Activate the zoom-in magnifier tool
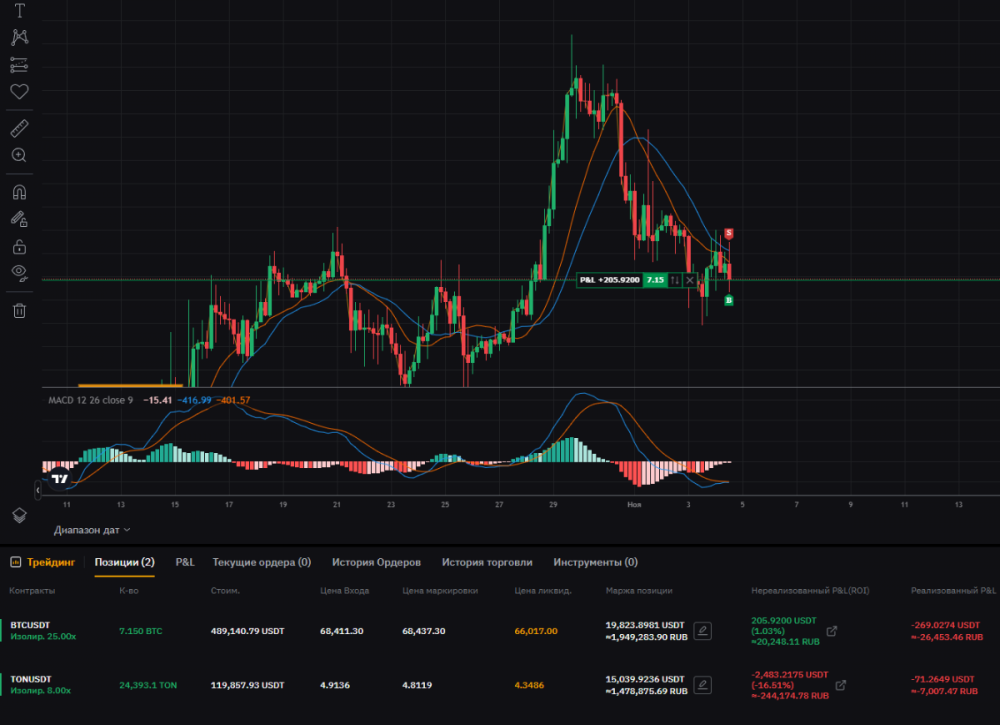This screenshot has width=1000, height=725. [x=19, y=155]
